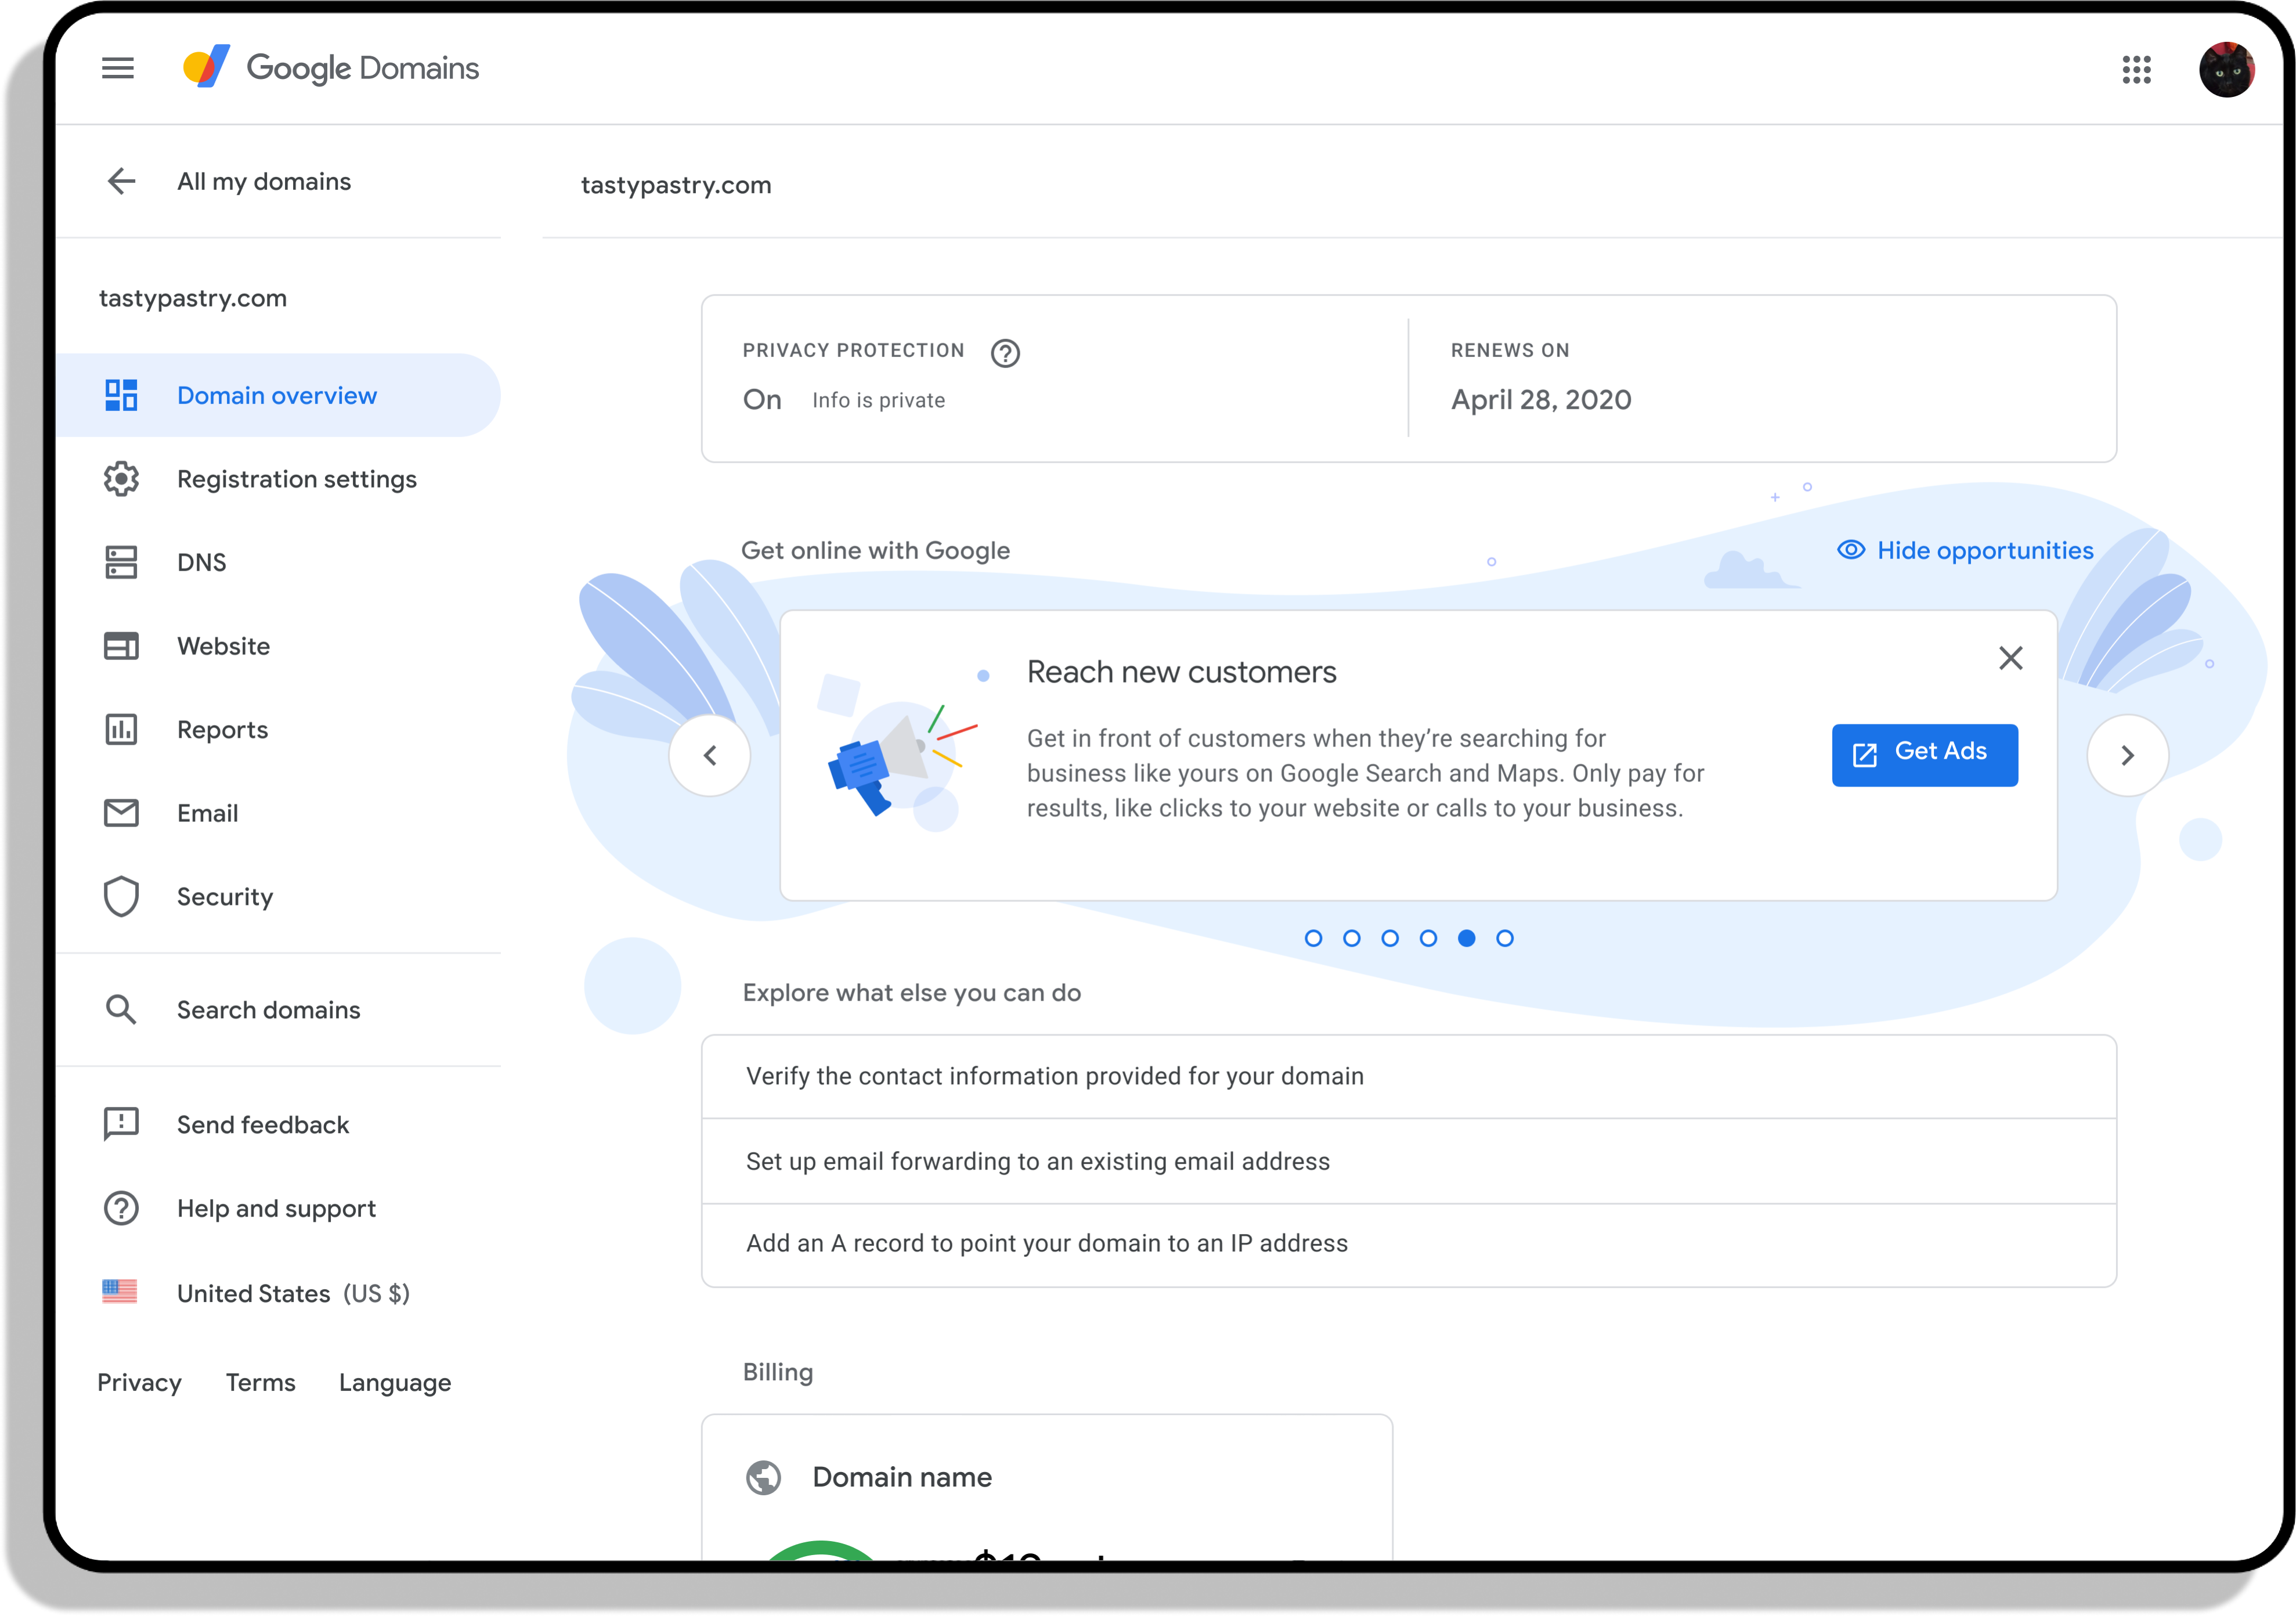This screenshot has height=1616, width=2296.
Task: Click the April 28, 2020 renewal date
Action: click(x=1541, y=400)
